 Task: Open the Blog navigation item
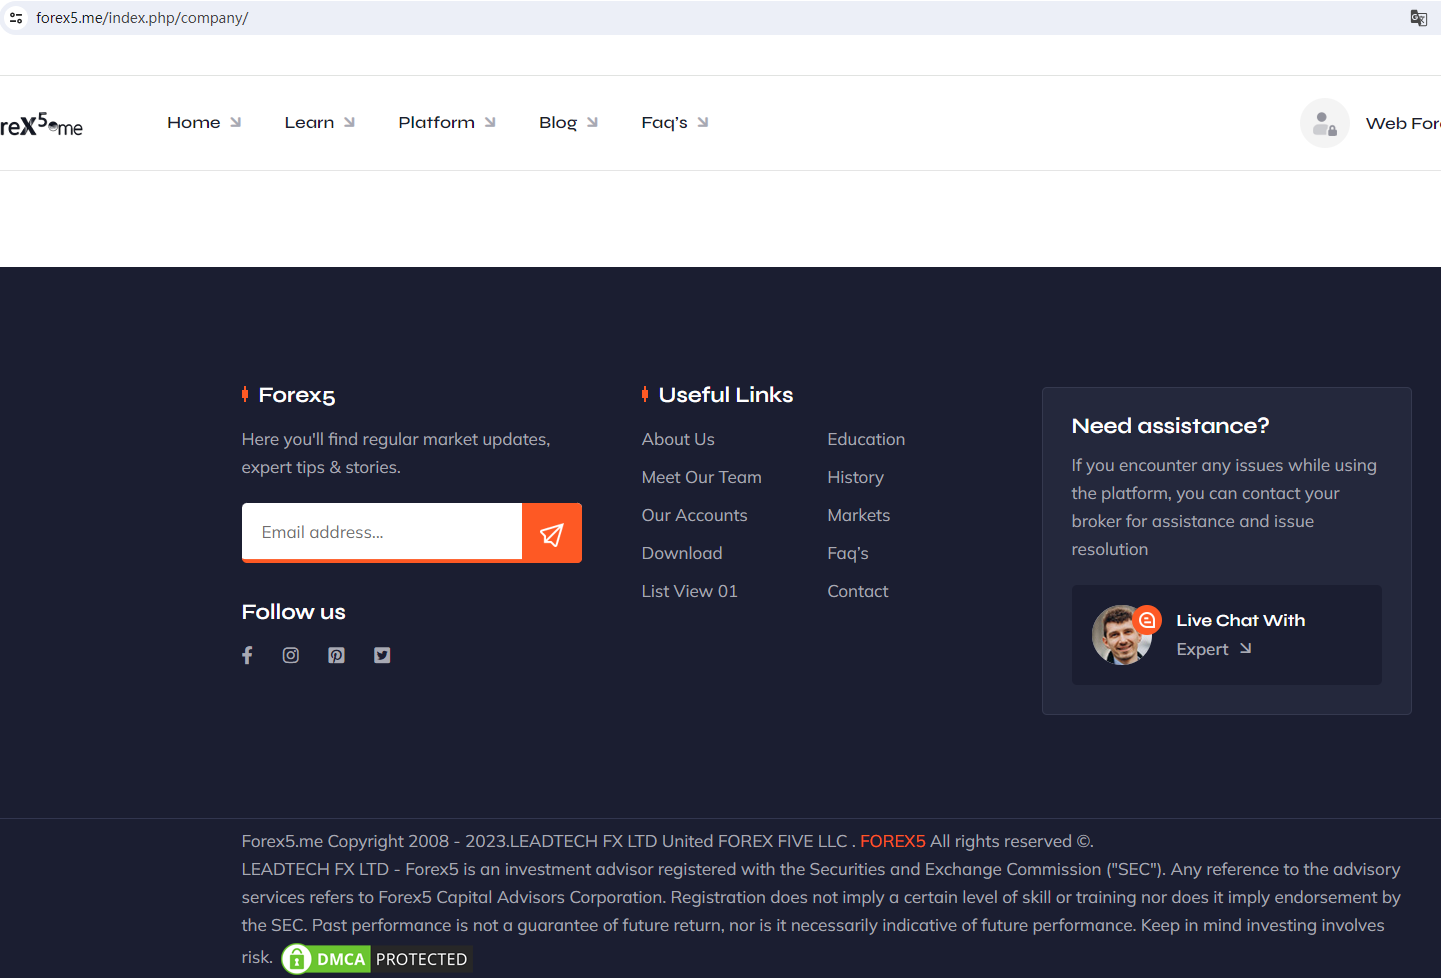point(558,122)
